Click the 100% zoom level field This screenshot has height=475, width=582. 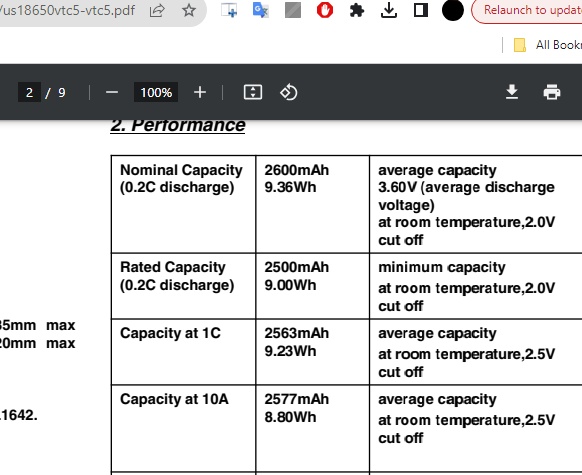(156, 92)
